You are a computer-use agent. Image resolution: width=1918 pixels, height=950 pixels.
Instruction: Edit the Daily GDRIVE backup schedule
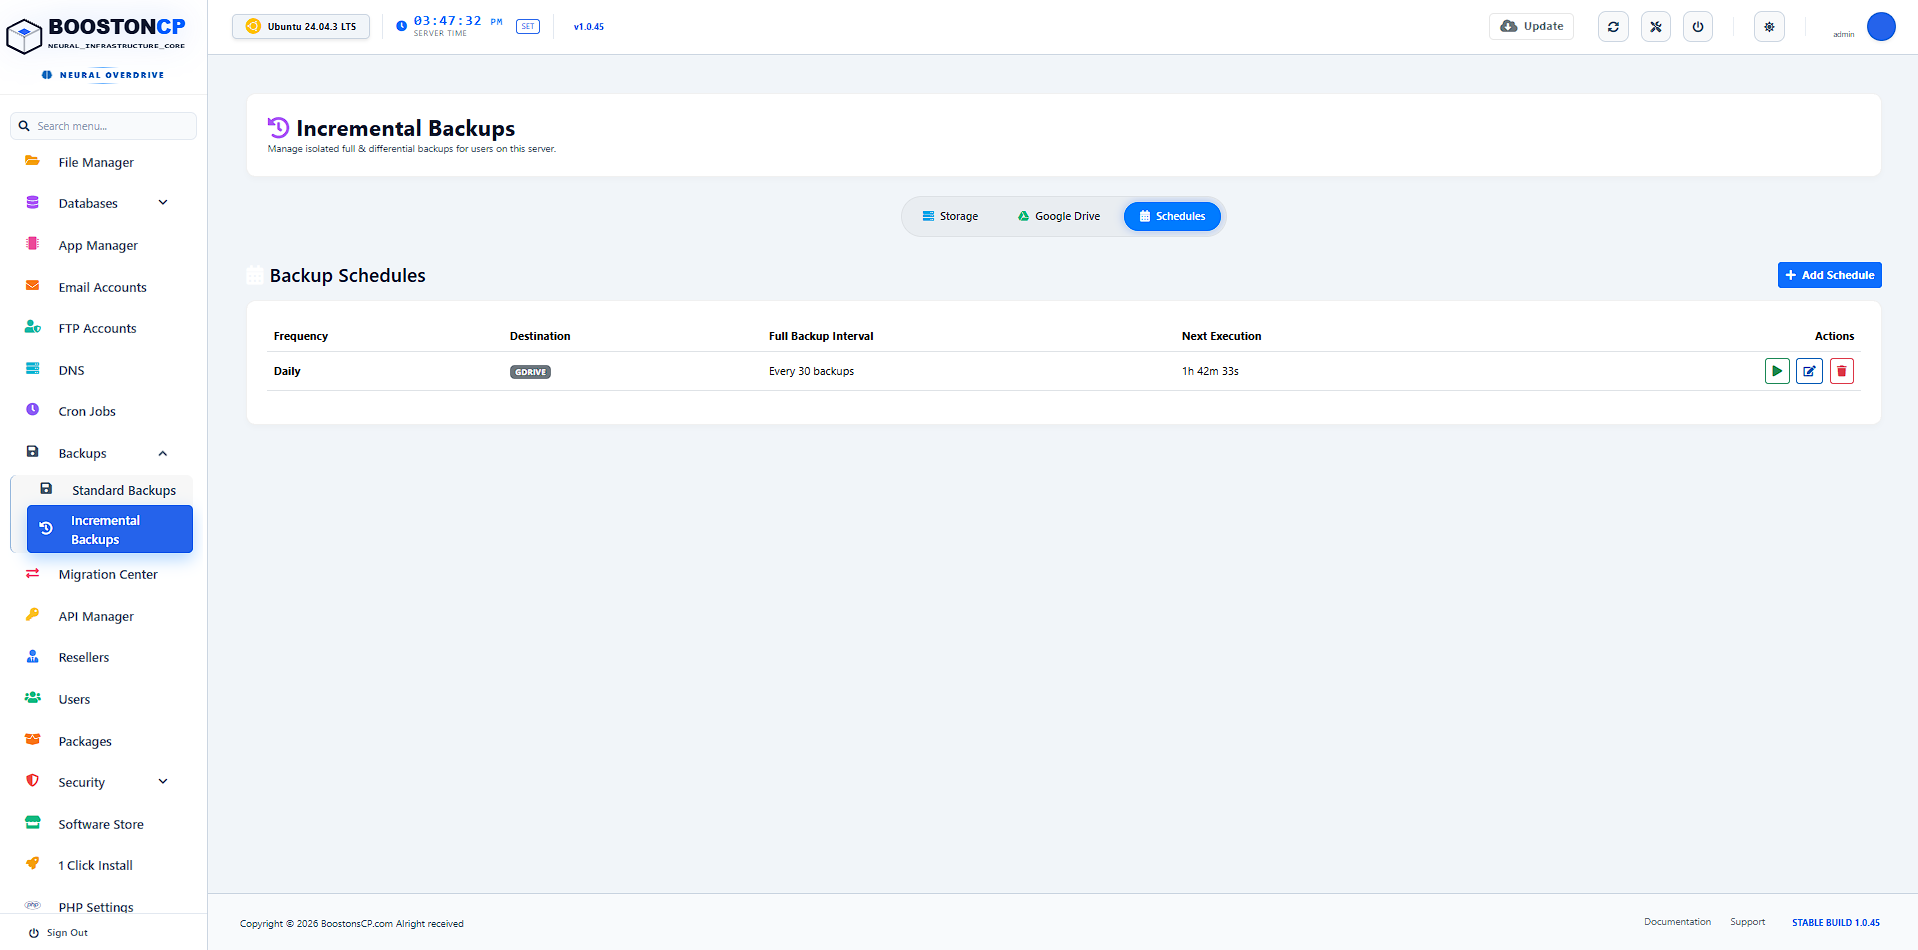pyautogui.click(x=1809, y=371)
